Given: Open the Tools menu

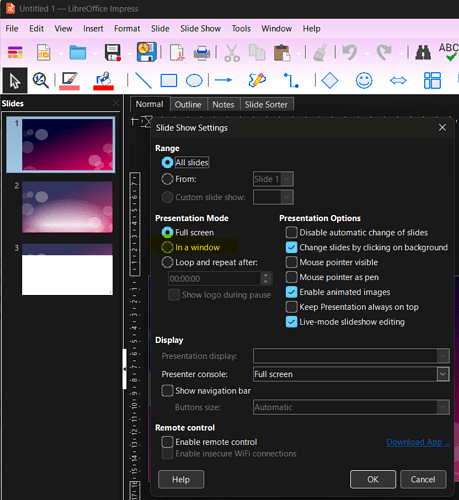Looking at the screenshot, I should coord(241,29).
